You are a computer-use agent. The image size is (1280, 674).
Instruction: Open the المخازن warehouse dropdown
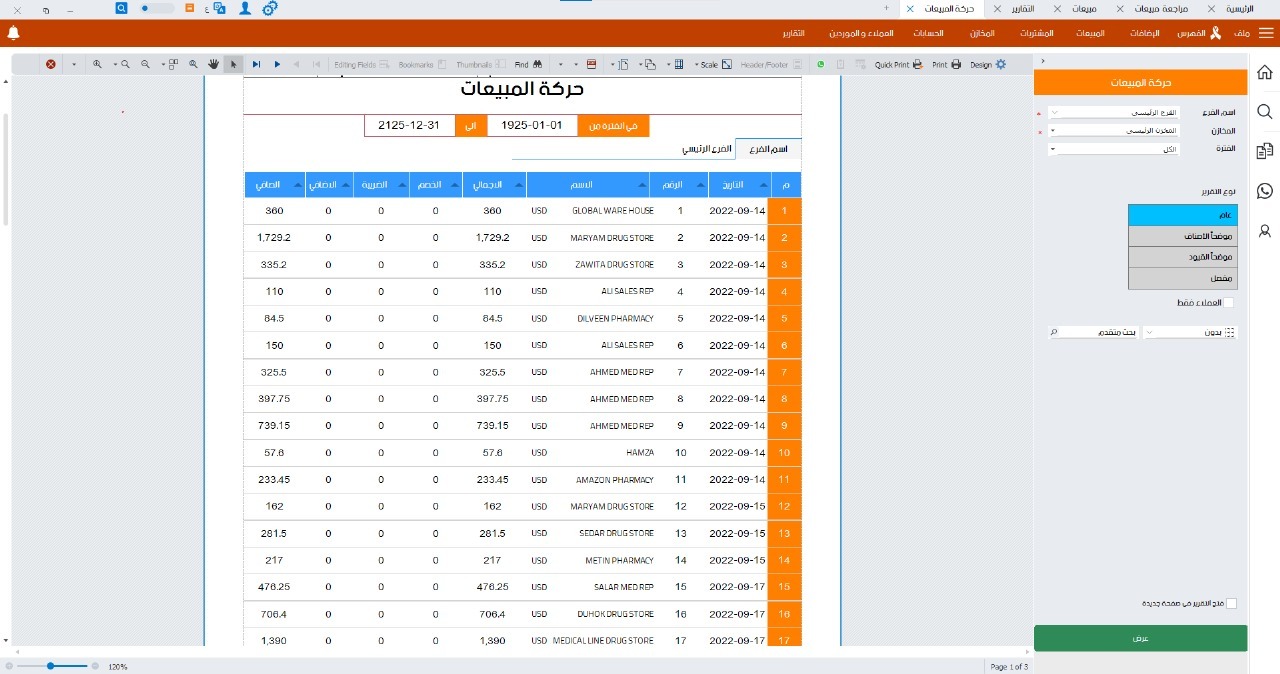(1114, 131)
